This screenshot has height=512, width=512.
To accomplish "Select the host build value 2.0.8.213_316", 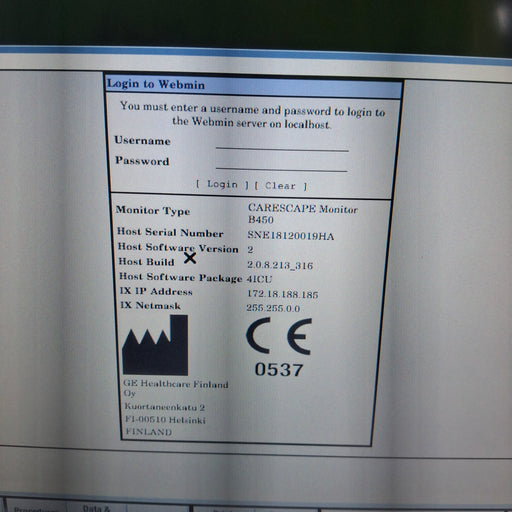I will (280, 265).
